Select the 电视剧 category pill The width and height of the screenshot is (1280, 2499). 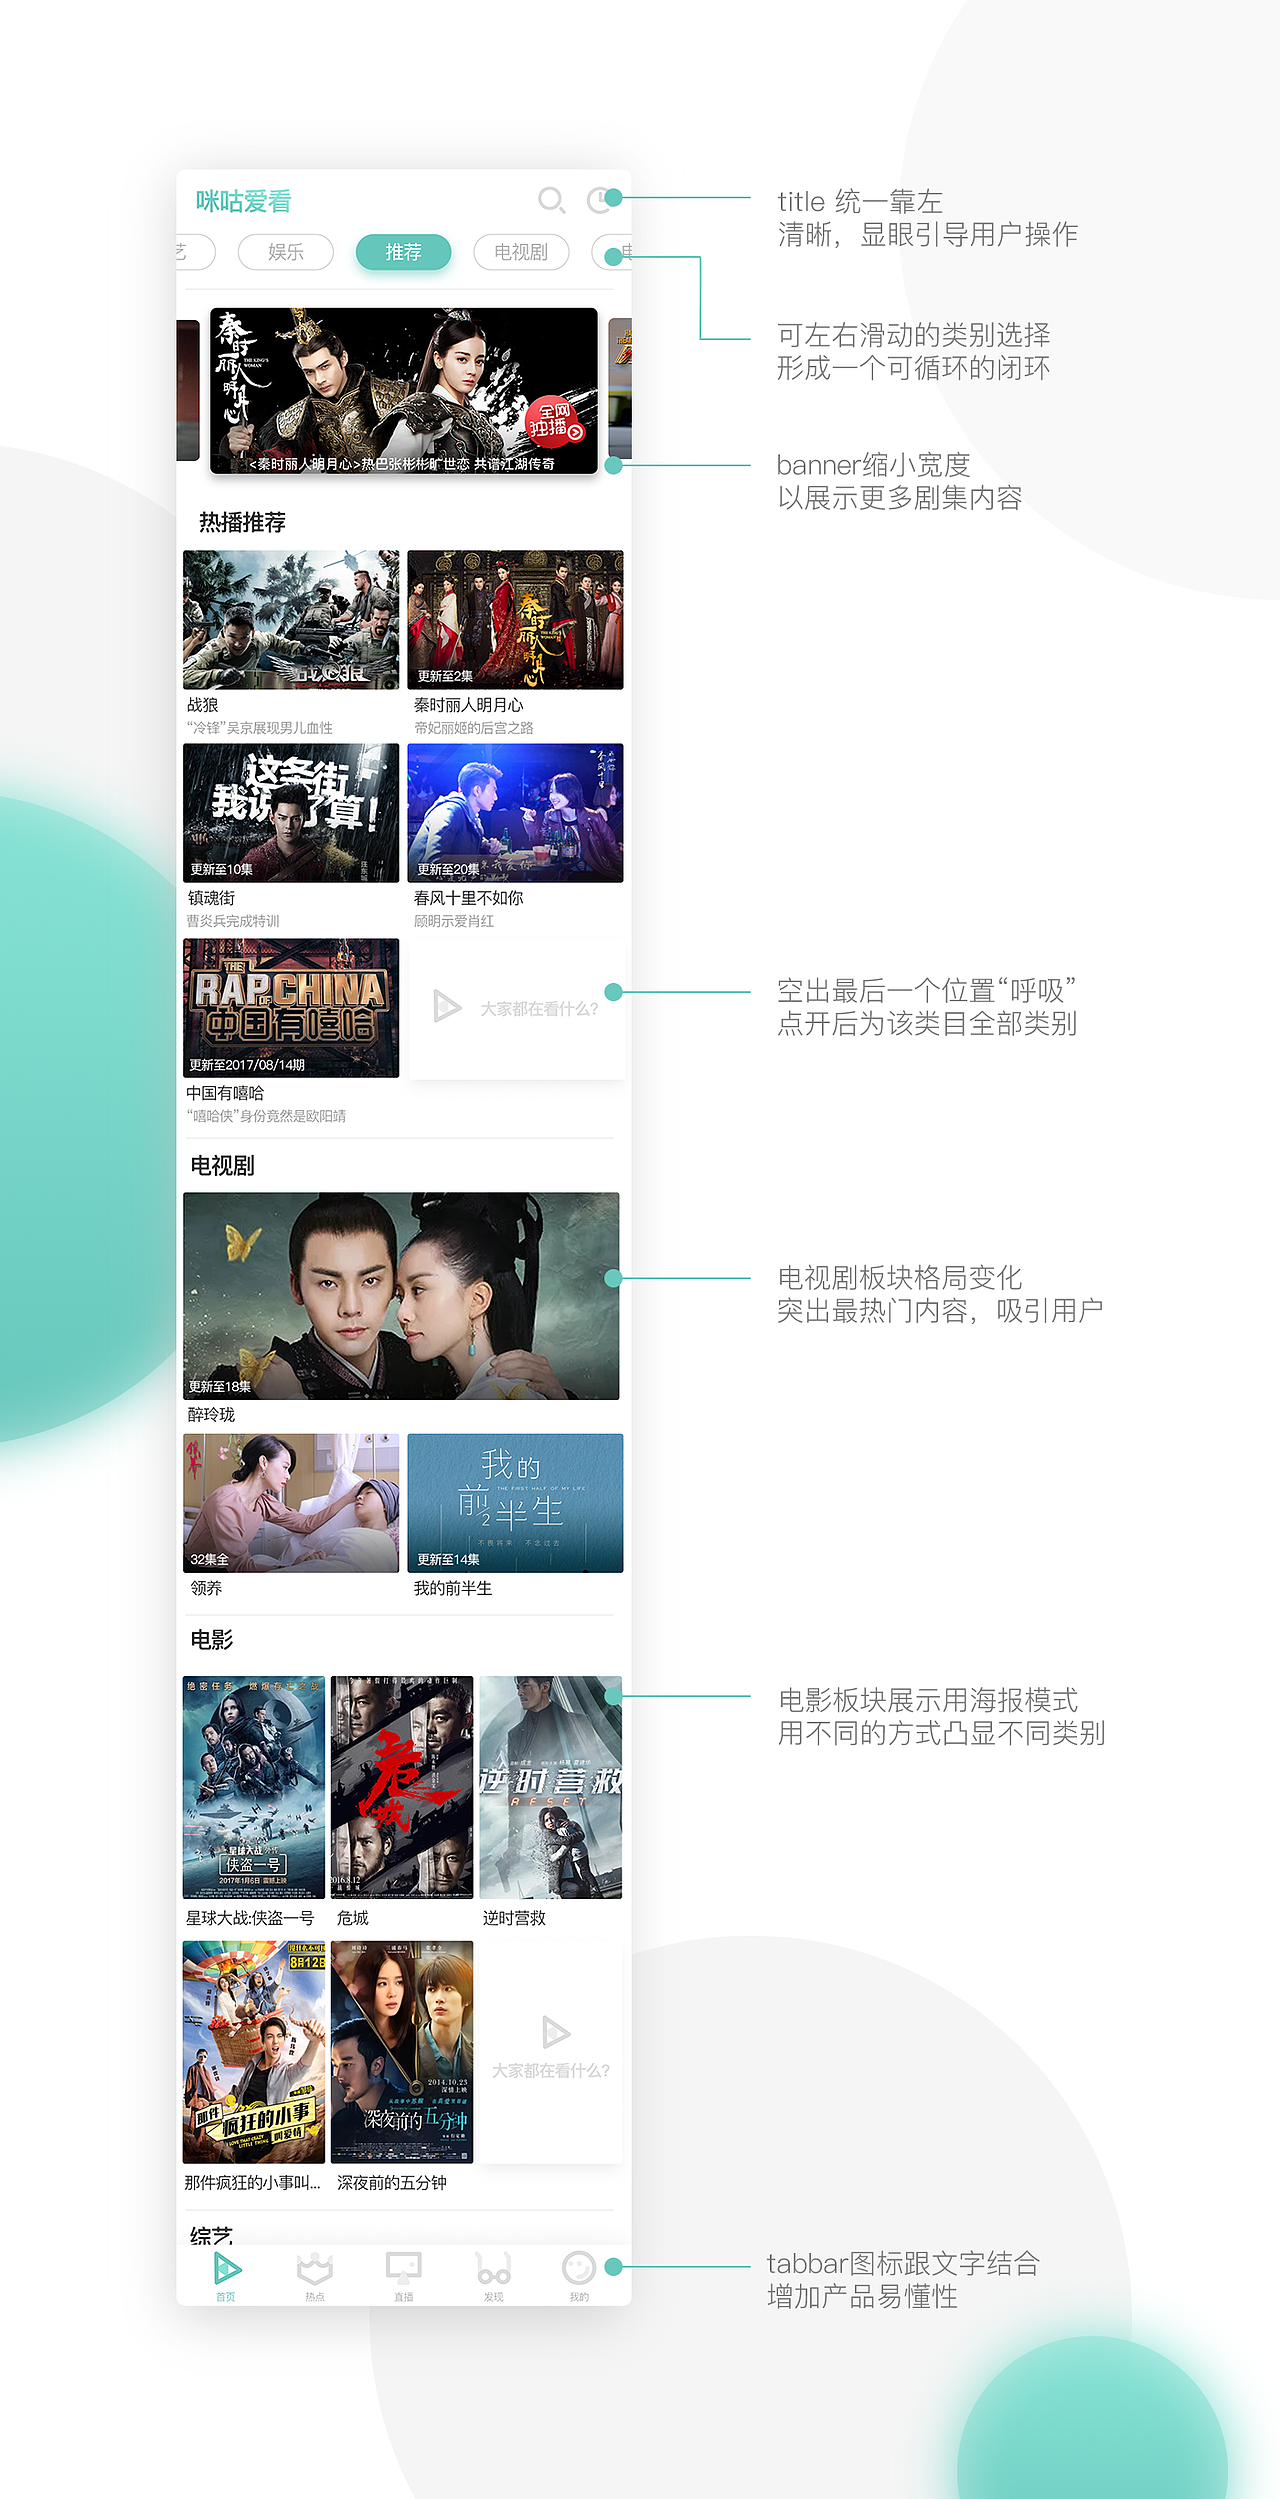click(x=521, y=252)
